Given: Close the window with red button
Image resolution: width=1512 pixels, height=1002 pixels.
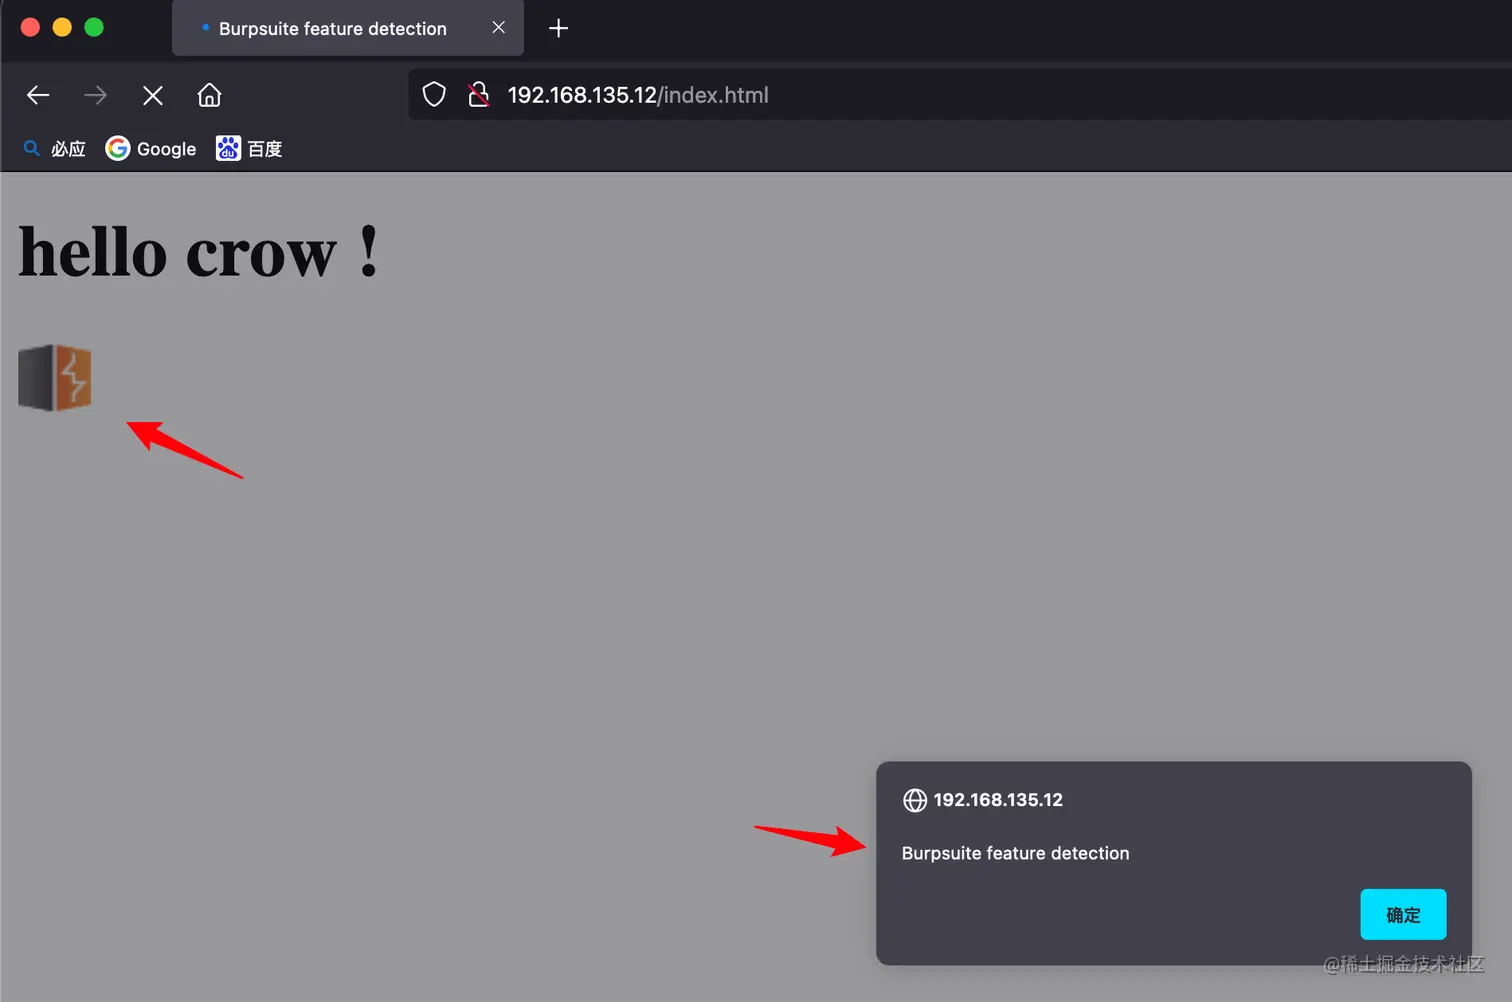Looking at the screenshot, I should 30,27.
